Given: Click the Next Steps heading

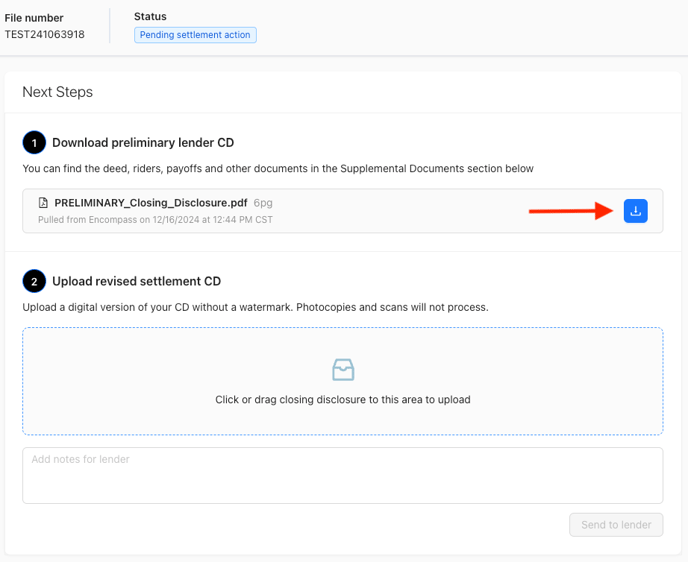Looking at the screenshot, I should point(57,92).
